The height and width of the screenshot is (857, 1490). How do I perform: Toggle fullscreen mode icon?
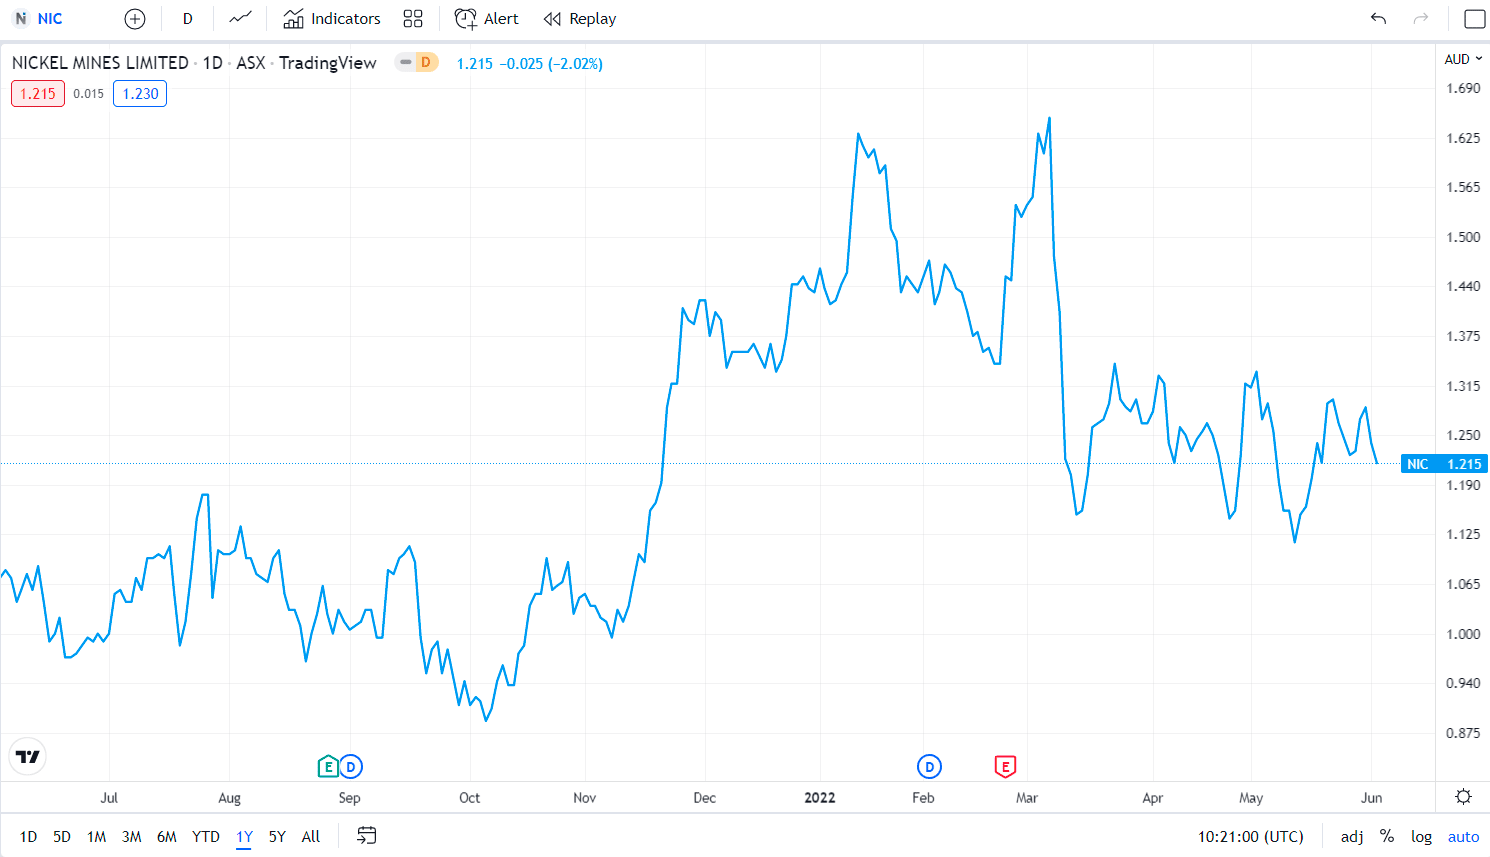1474,19
